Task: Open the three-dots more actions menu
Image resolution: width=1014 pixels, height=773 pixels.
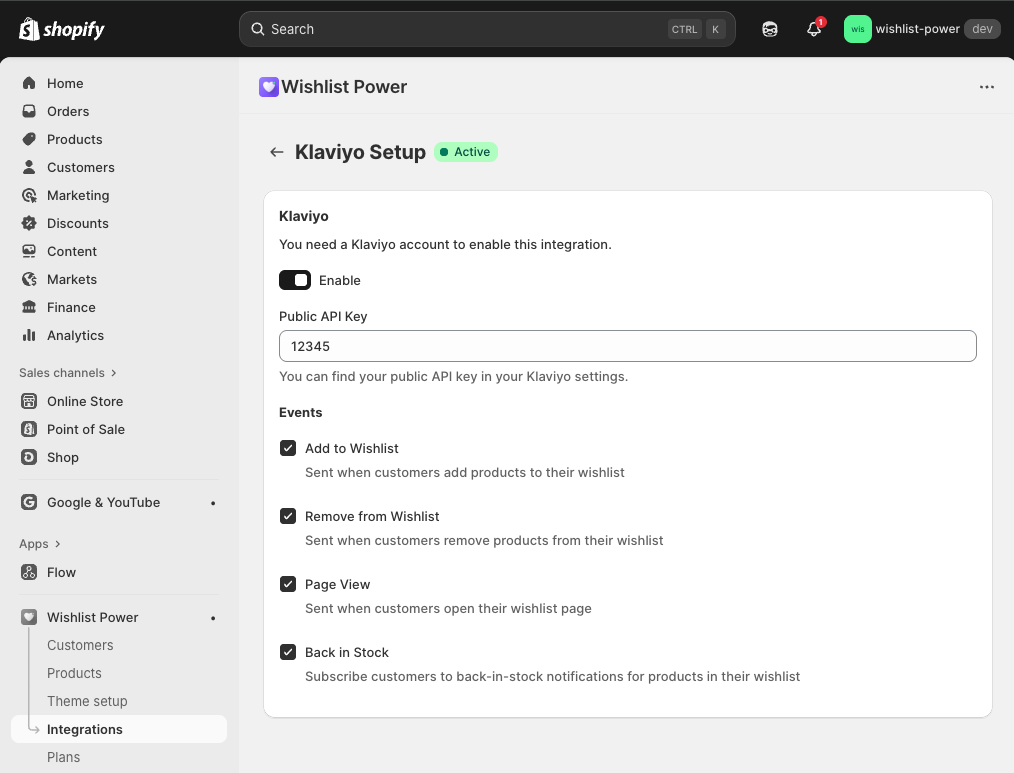Action: [x=986, y=87]
